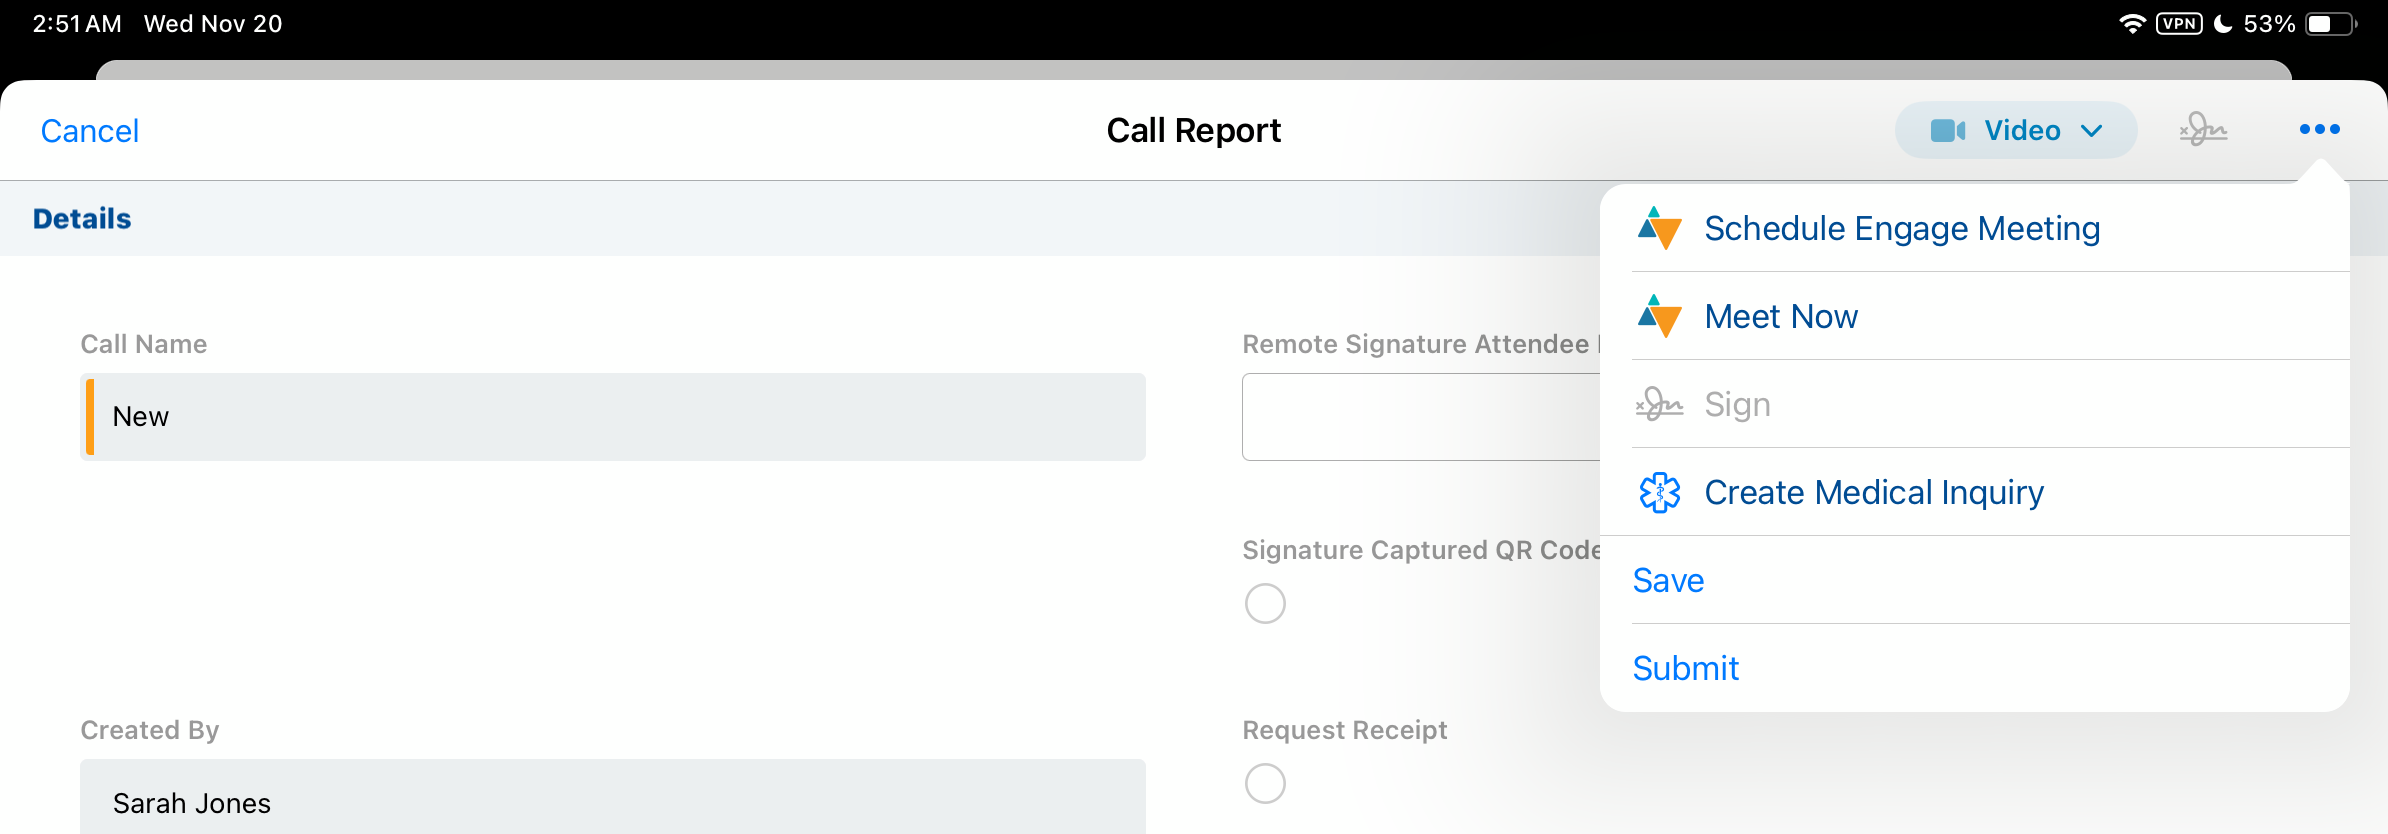Click the Schedule Engage Meeting logo icon
The width and height of the screenshot is (2388, 834).
[1659, 229]
